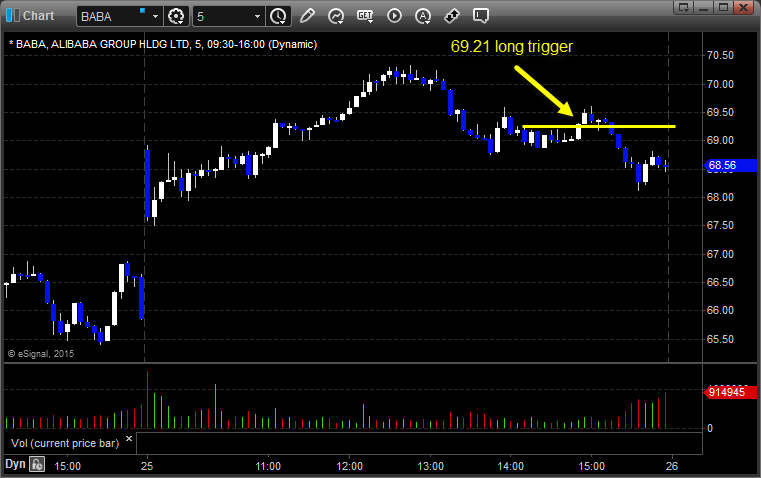Close the chart window
Image resolution: width=761 pixels, height=478 pixels.
click(744, 7)
